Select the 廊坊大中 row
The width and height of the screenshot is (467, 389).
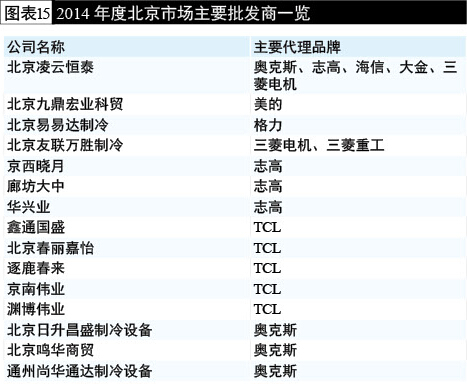click(x=235, y=186)
